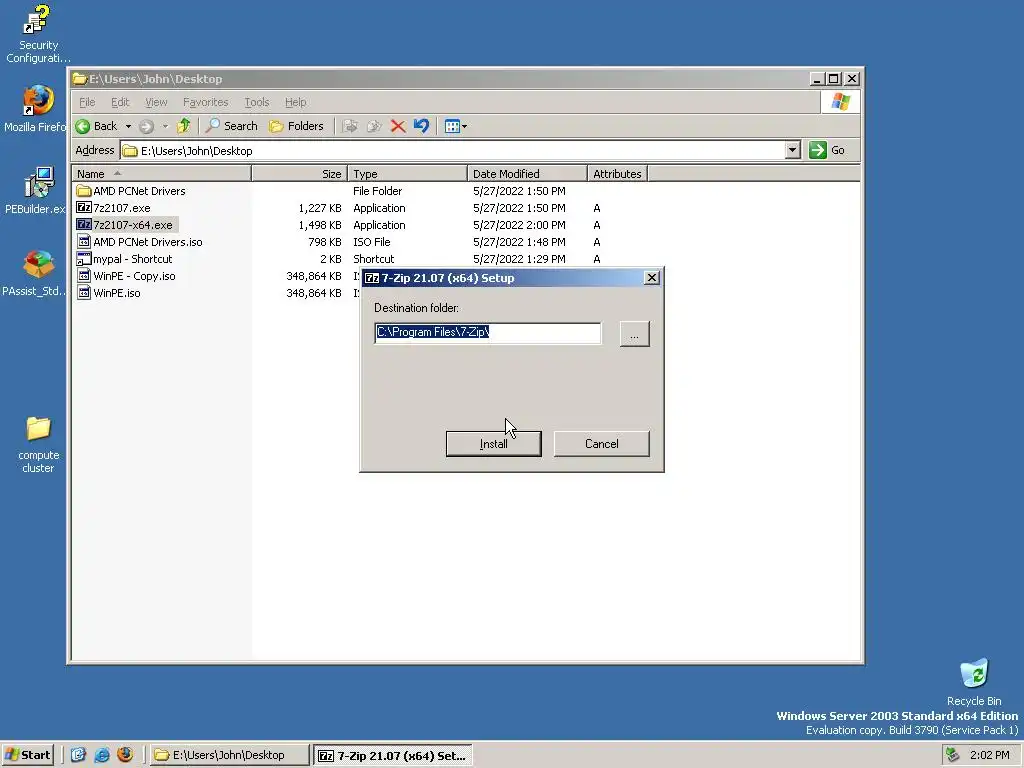Click the Destination folder path field
1024x768 pixels.
click(x=487, y=332)
